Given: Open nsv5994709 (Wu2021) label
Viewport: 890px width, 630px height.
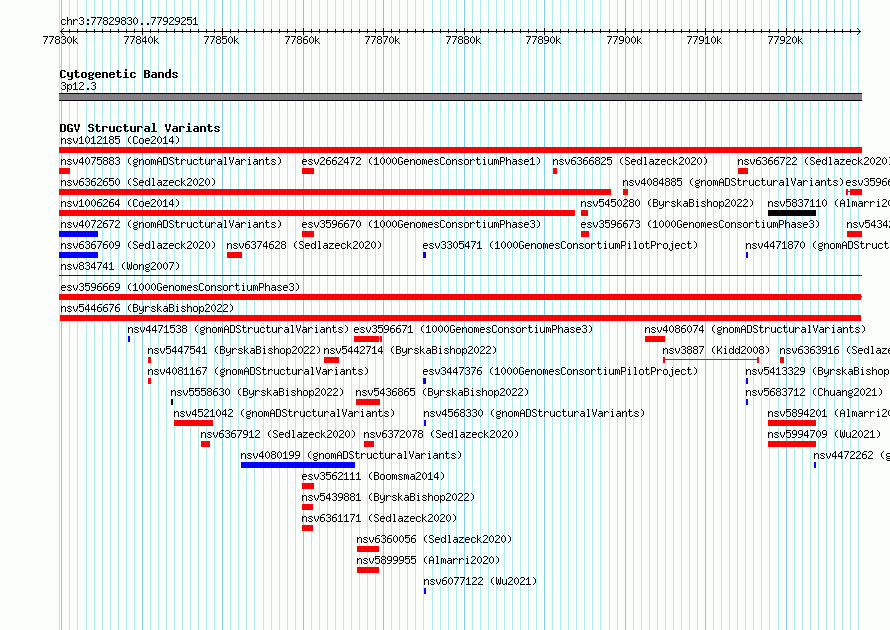Looking at the screenshot, I should pos(824,434).
